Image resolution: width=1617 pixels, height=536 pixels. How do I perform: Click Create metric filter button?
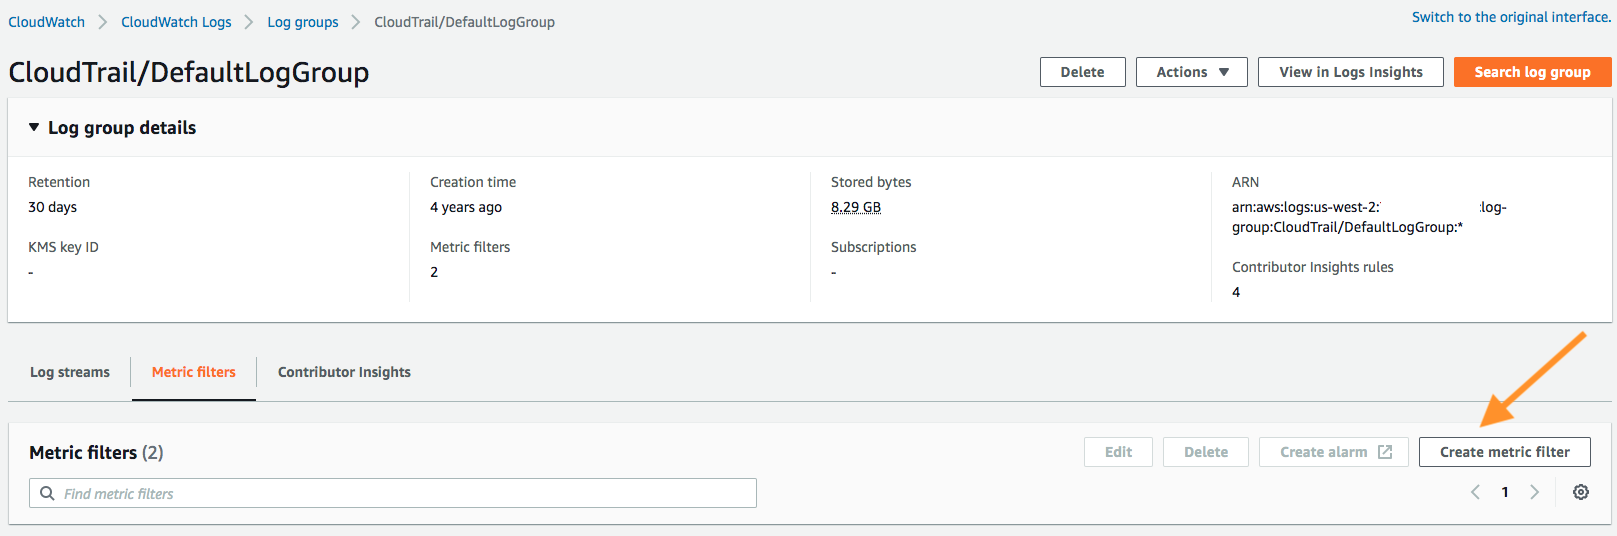click(1505, 452)
